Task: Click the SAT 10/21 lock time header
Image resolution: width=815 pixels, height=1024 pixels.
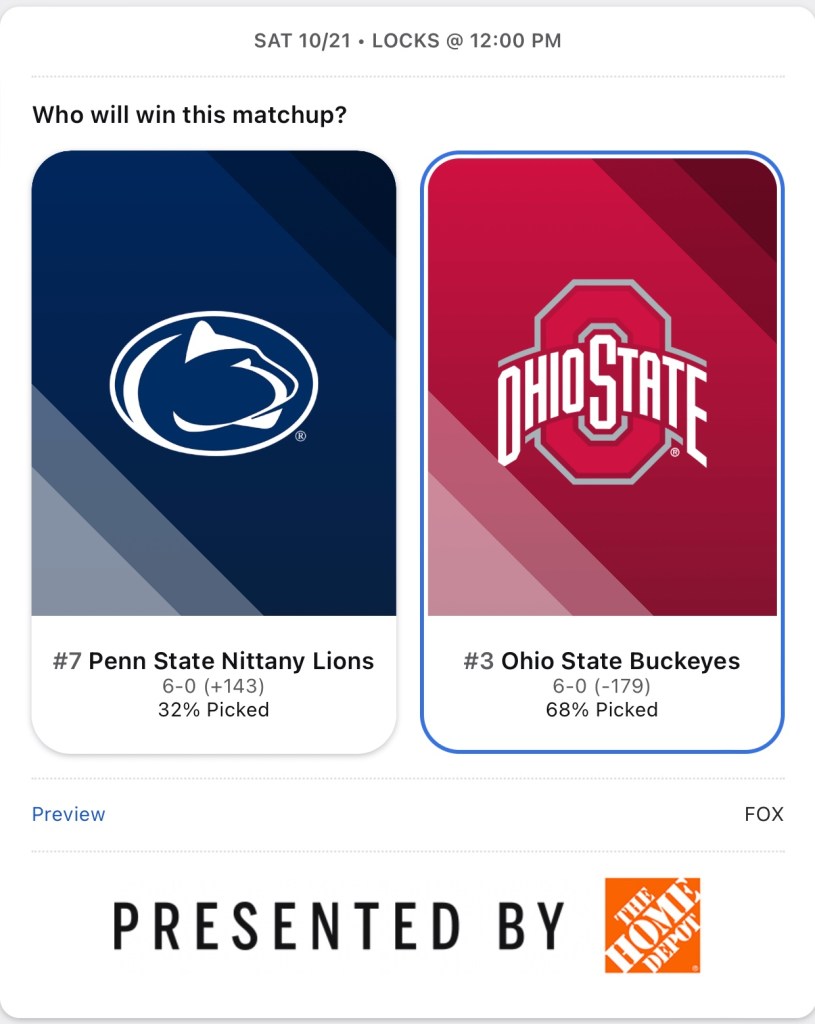Action: coord(407,41)
